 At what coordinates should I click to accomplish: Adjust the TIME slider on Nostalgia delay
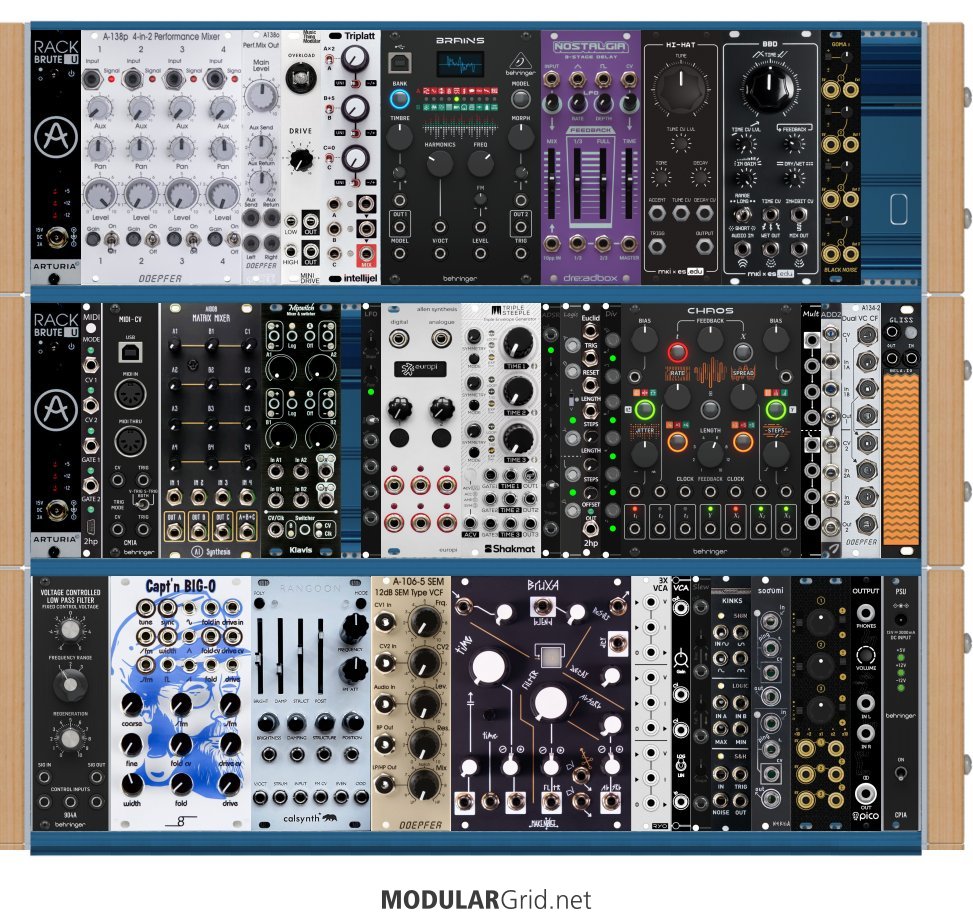(629, 184)
